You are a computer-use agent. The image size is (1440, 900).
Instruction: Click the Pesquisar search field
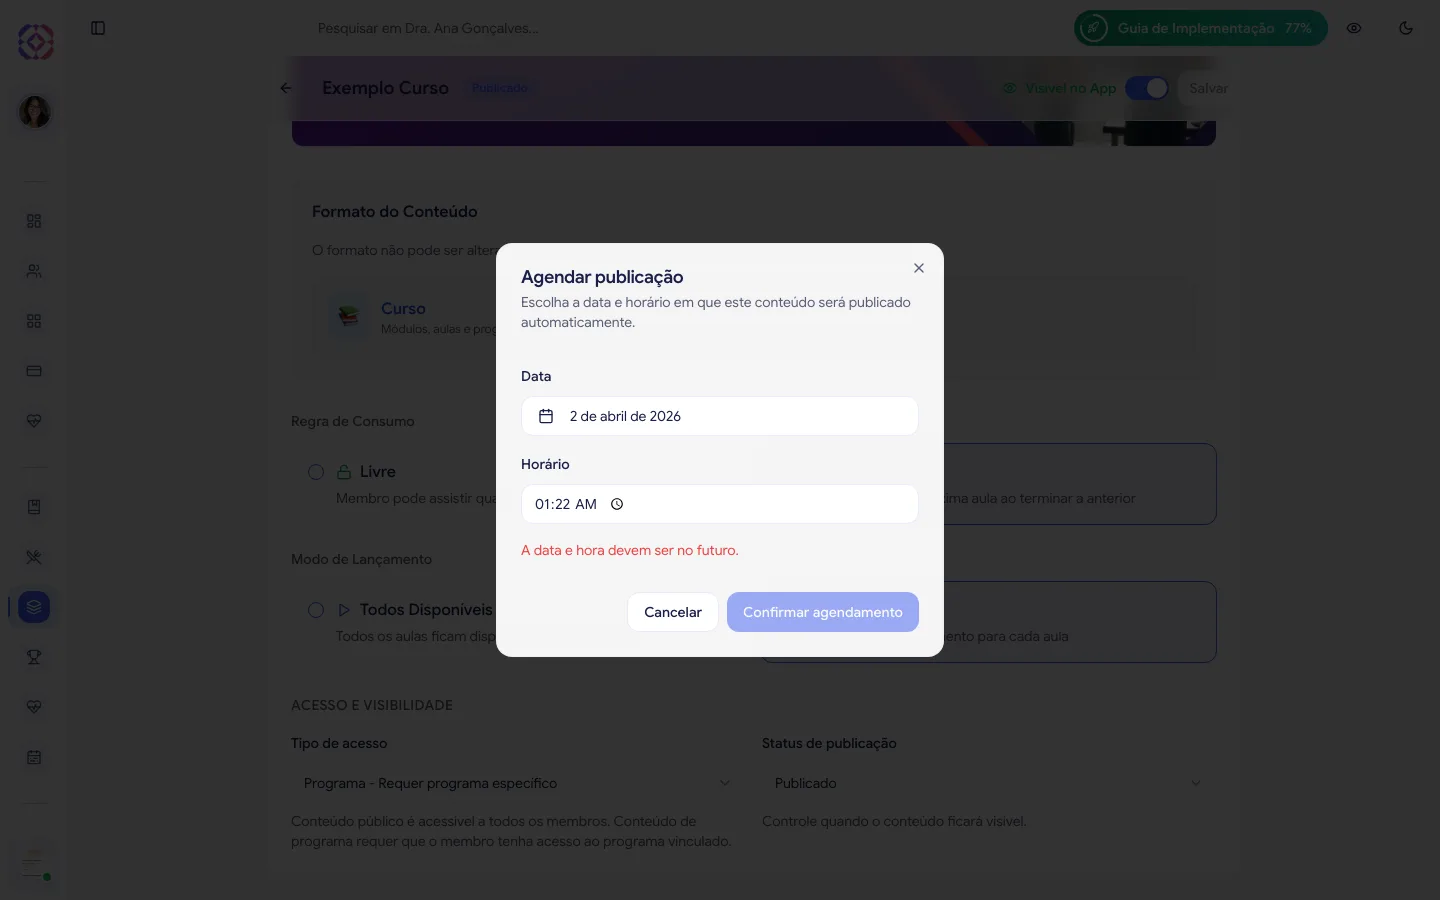coord(428,28)
